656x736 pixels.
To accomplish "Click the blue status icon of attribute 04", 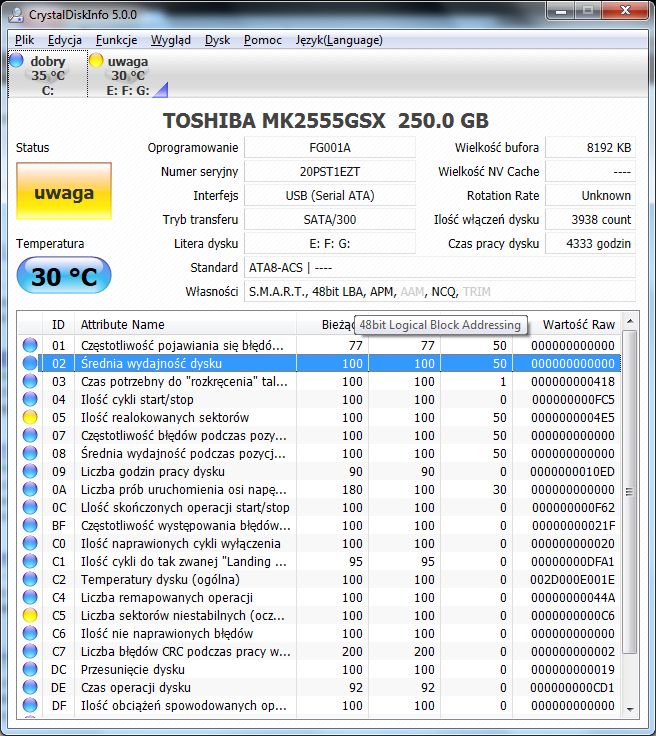I will [x=30, y=399].
